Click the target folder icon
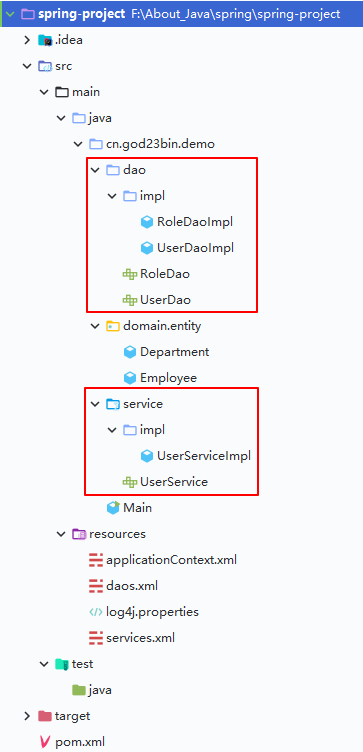The image size is (363, 752). pyautogui.click(x=45, y=716)
